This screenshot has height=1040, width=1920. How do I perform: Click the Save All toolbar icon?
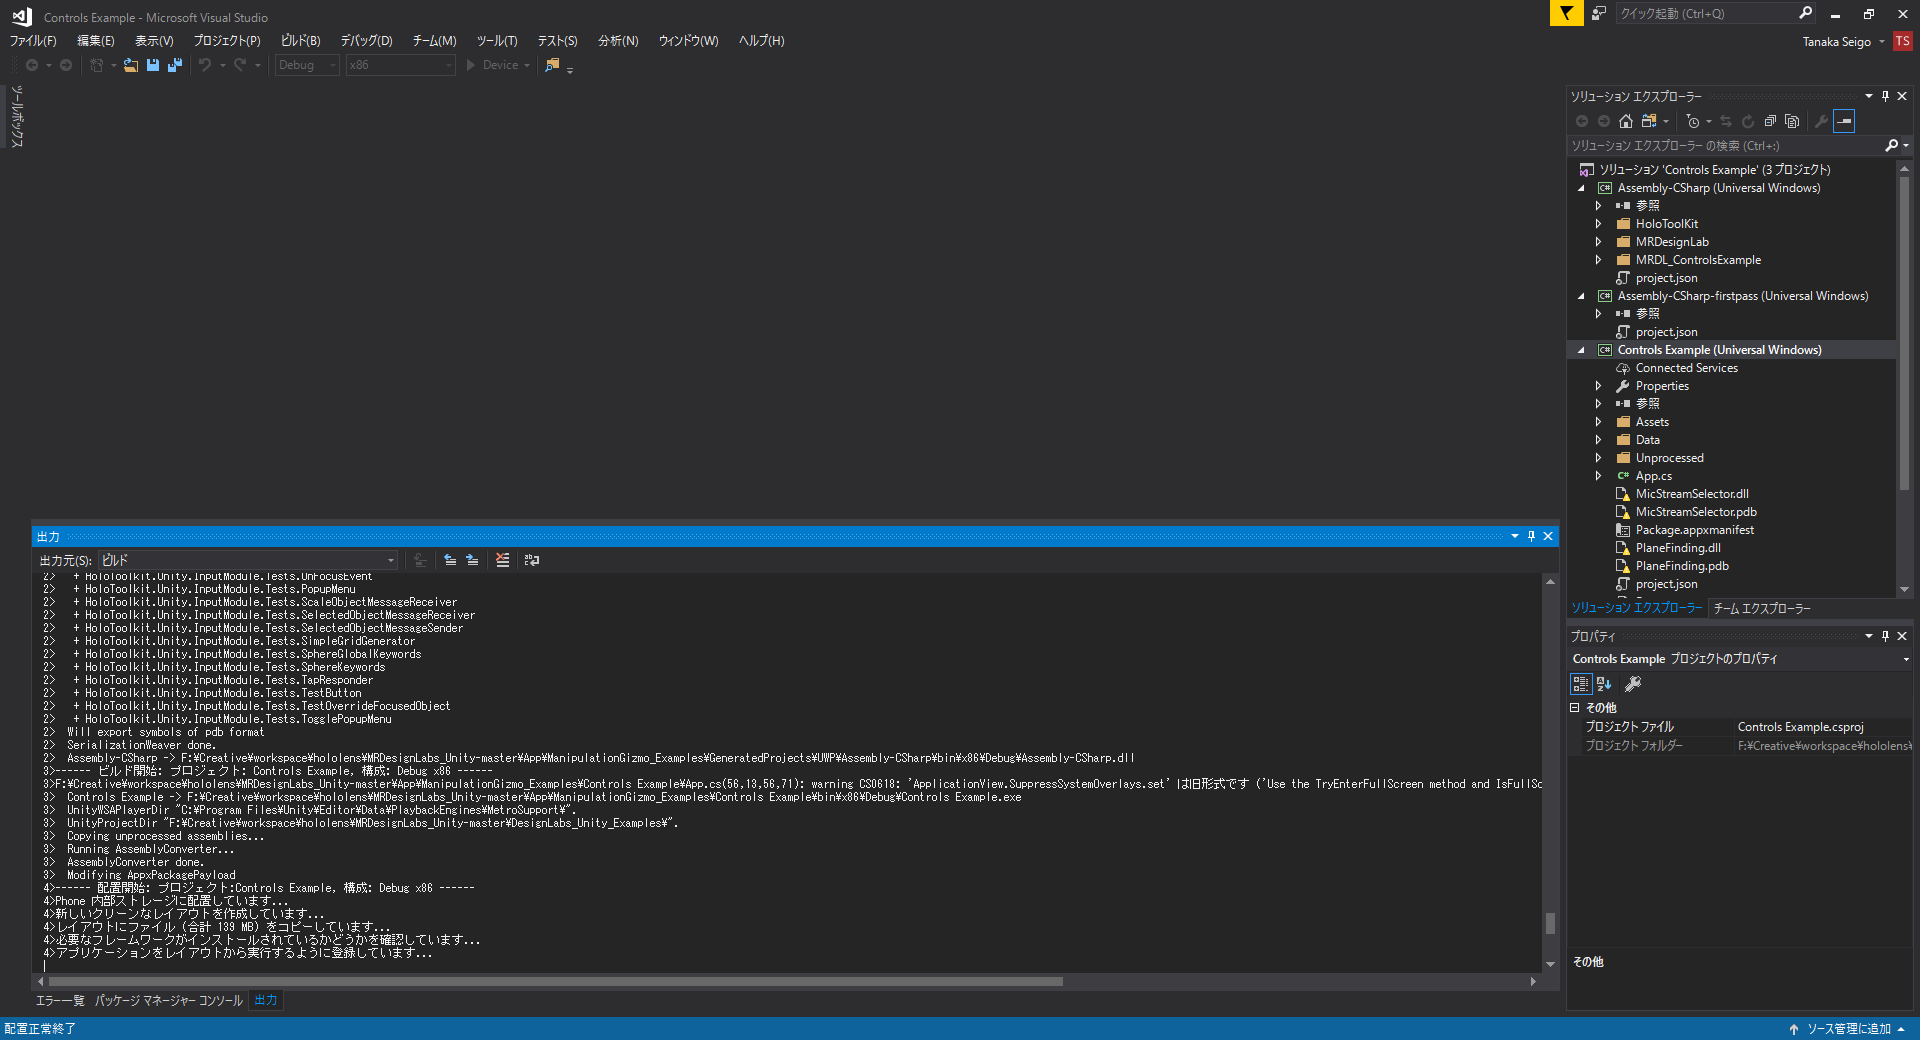(x=175, y=65)
